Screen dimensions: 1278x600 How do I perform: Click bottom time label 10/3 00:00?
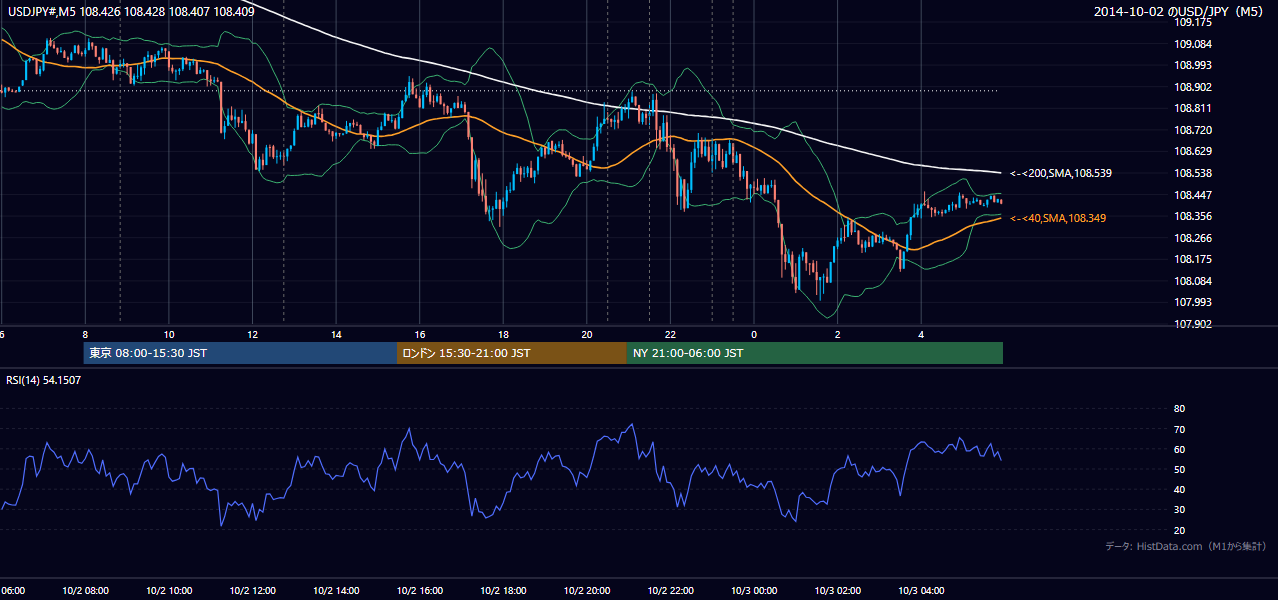pyautogui.click(x=754, y=591)
